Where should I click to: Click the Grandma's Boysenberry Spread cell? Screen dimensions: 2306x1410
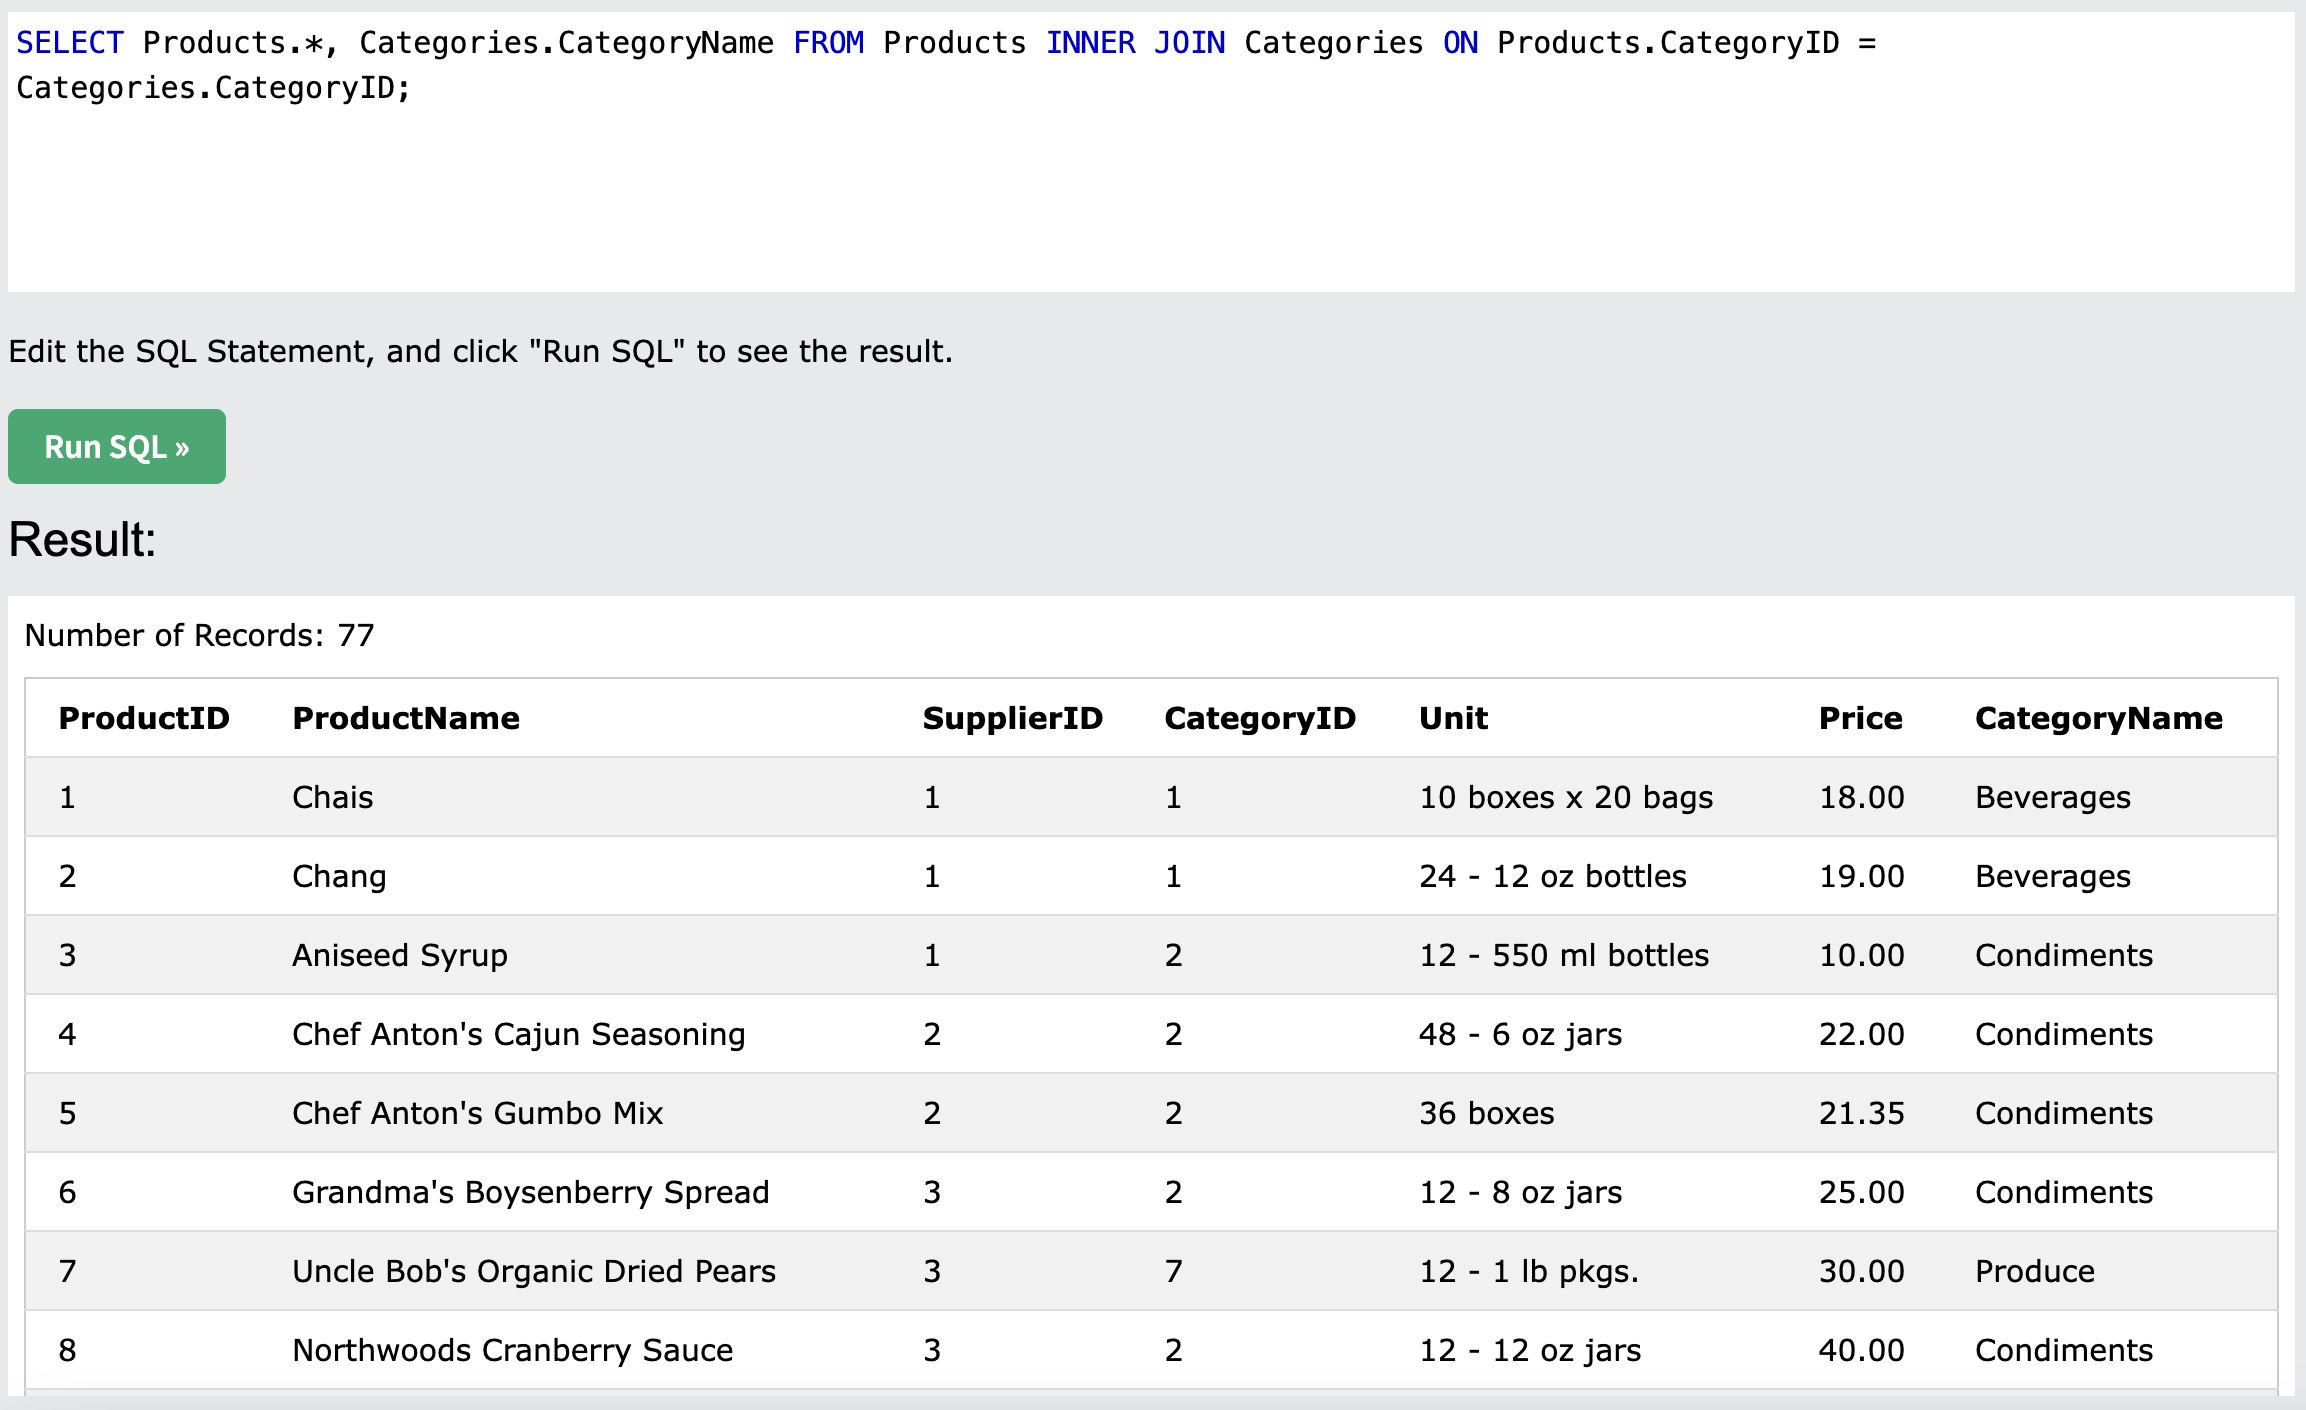[530, 1192]
